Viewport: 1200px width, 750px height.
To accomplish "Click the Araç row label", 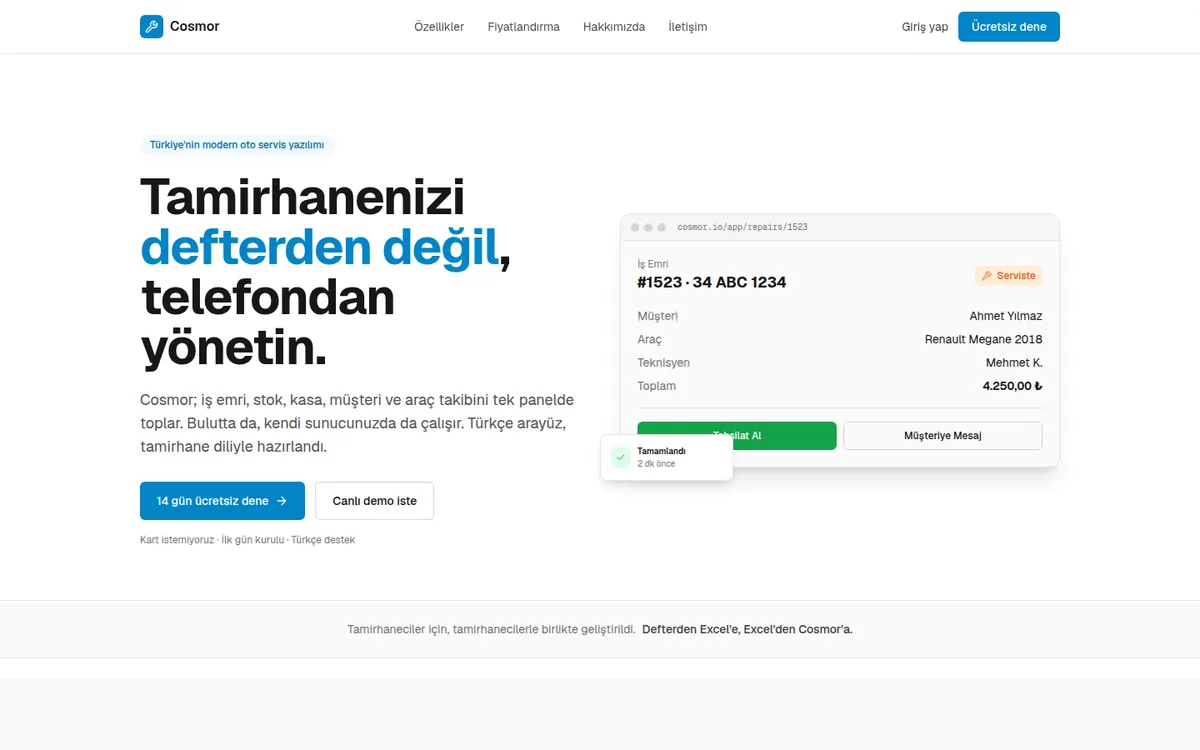I will point(650,339).
